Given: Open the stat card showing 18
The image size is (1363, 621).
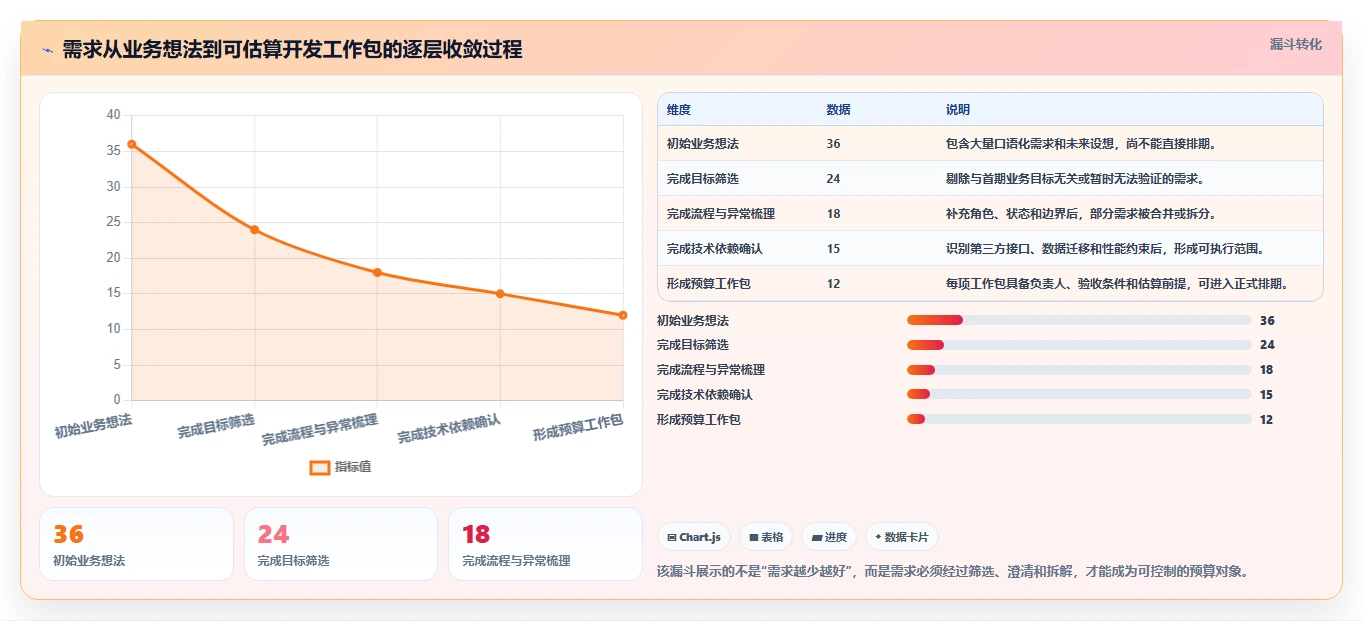Looking at the screenshot, I should point(545,544).
